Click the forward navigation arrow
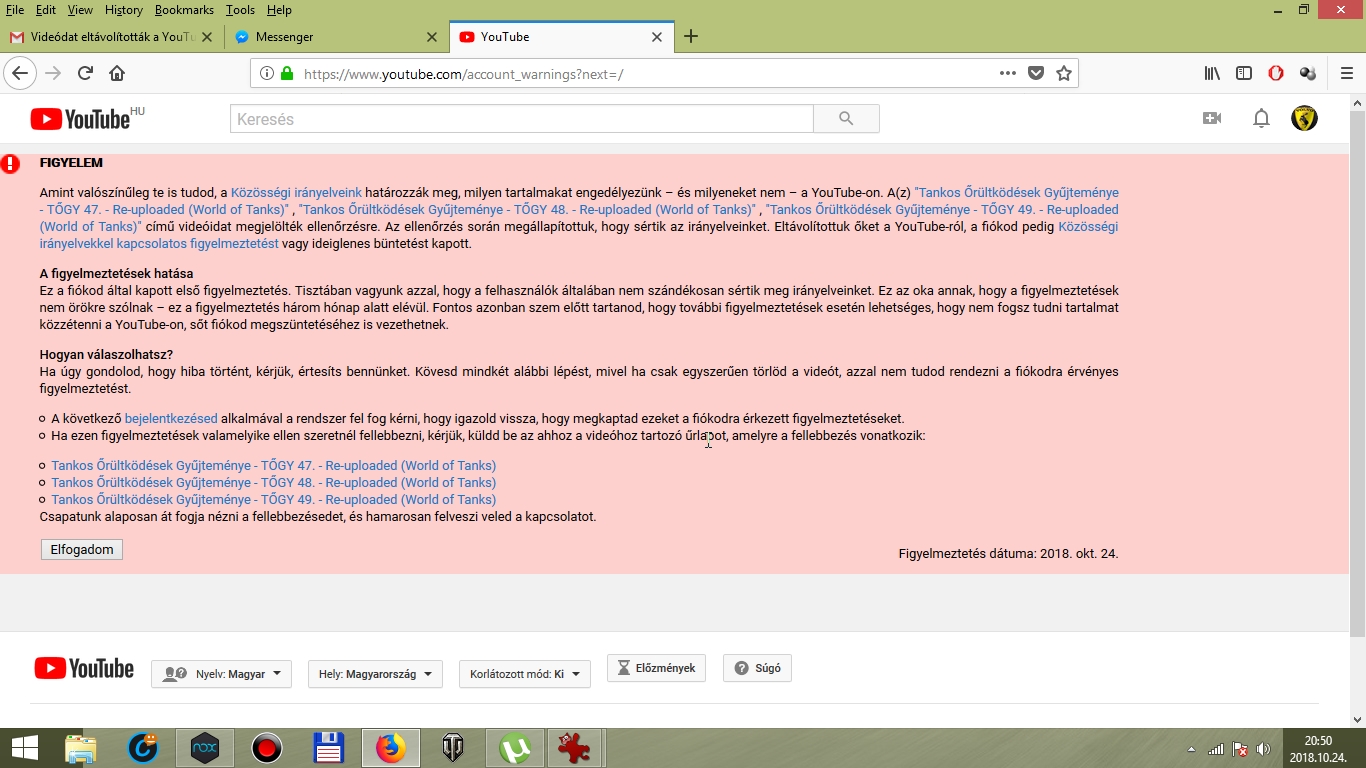This screenshot has width=1366, height=768. coord(53,73)
